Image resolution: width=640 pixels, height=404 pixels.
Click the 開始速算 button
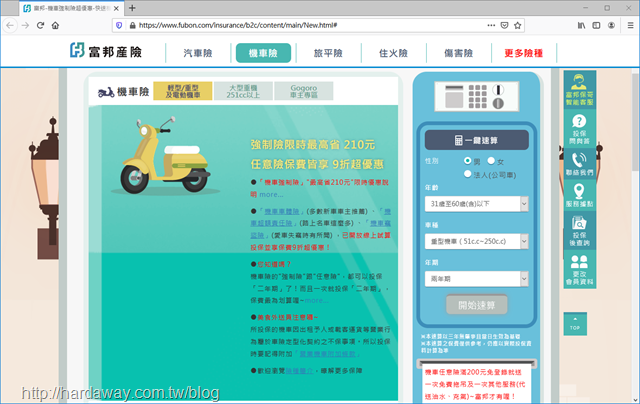[476, 305]
